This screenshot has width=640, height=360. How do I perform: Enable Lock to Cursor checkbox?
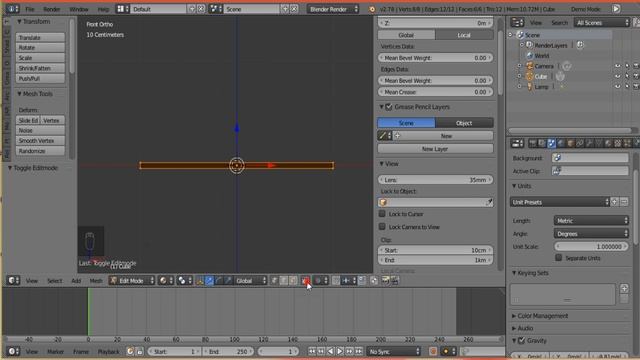pyautogui.click(x=382, y=213)
